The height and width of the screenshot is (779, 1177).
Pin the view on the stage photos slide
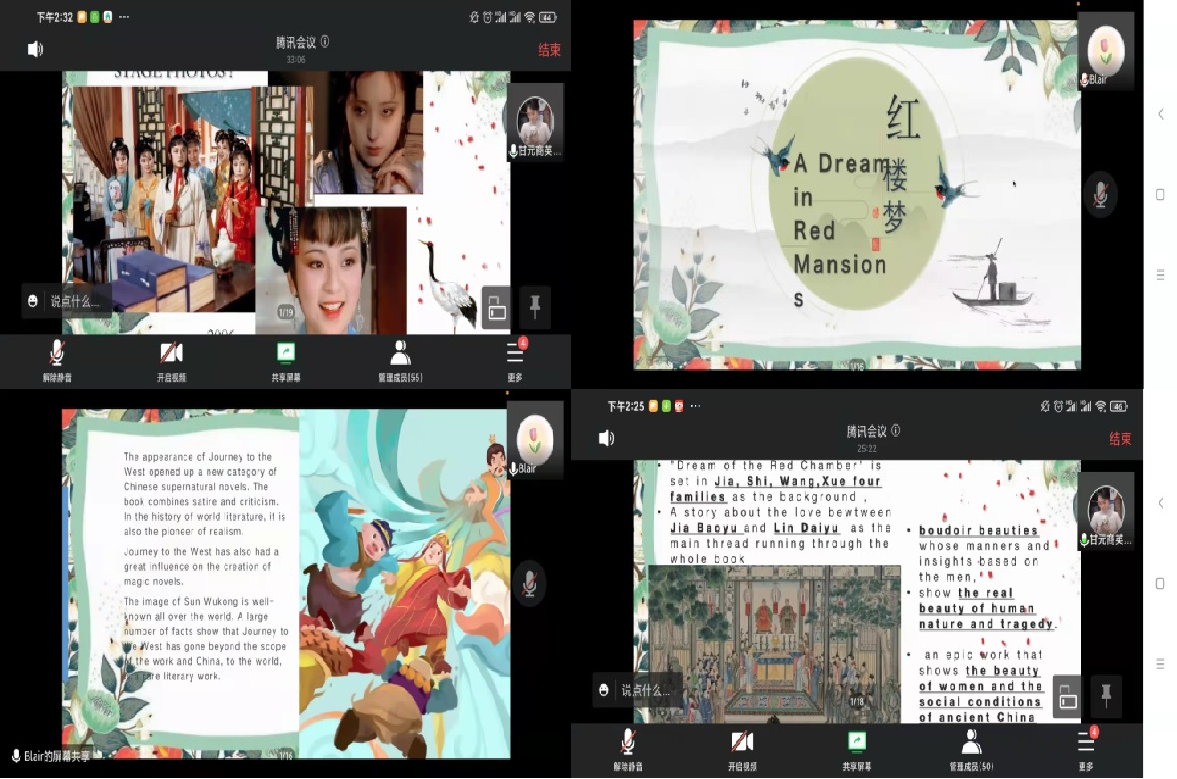tap(535, 309)
